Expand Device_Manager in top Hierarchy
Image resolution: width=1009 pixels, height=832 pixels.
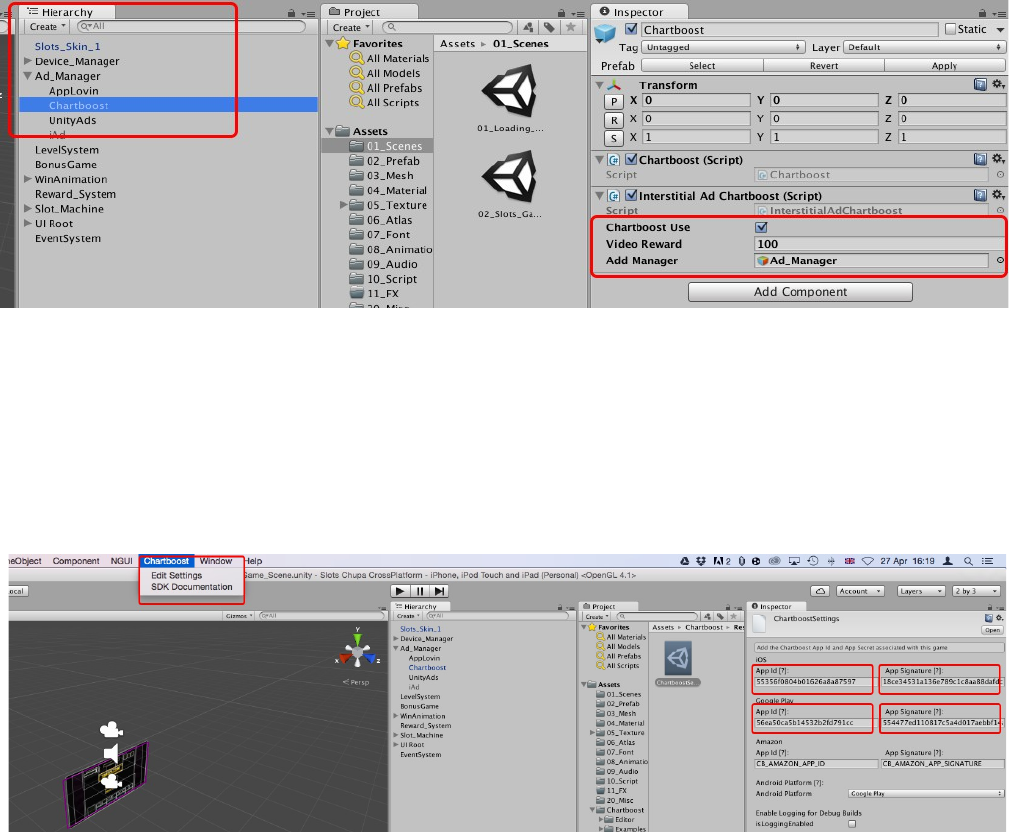[28, 61]
